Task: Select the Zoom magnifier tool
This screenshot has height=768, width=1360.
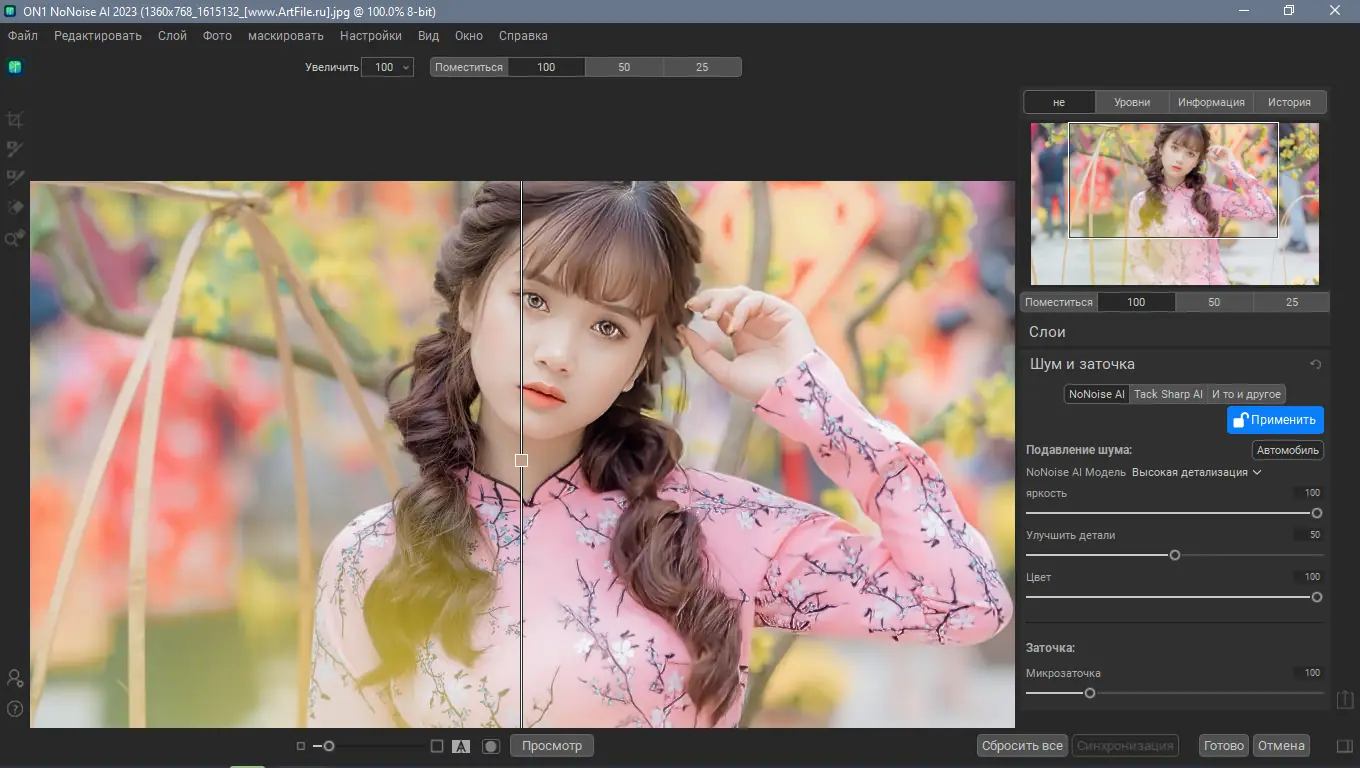Action: pos(15,238)
